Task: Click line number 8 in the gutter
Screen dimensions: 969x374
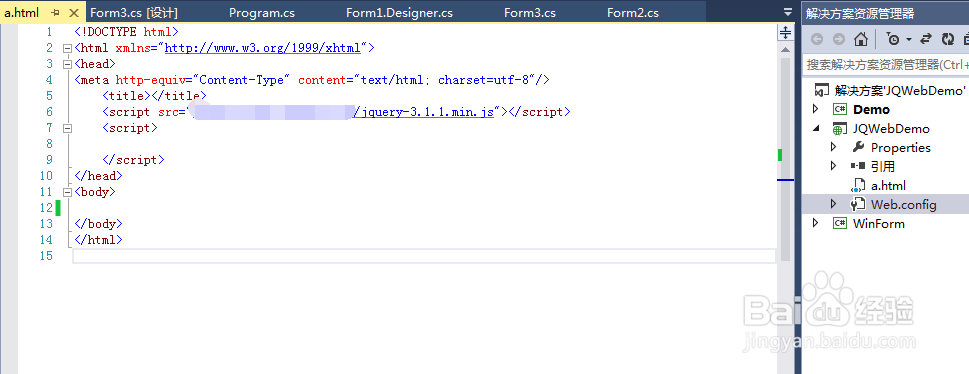Action: [x=49, y=144]
